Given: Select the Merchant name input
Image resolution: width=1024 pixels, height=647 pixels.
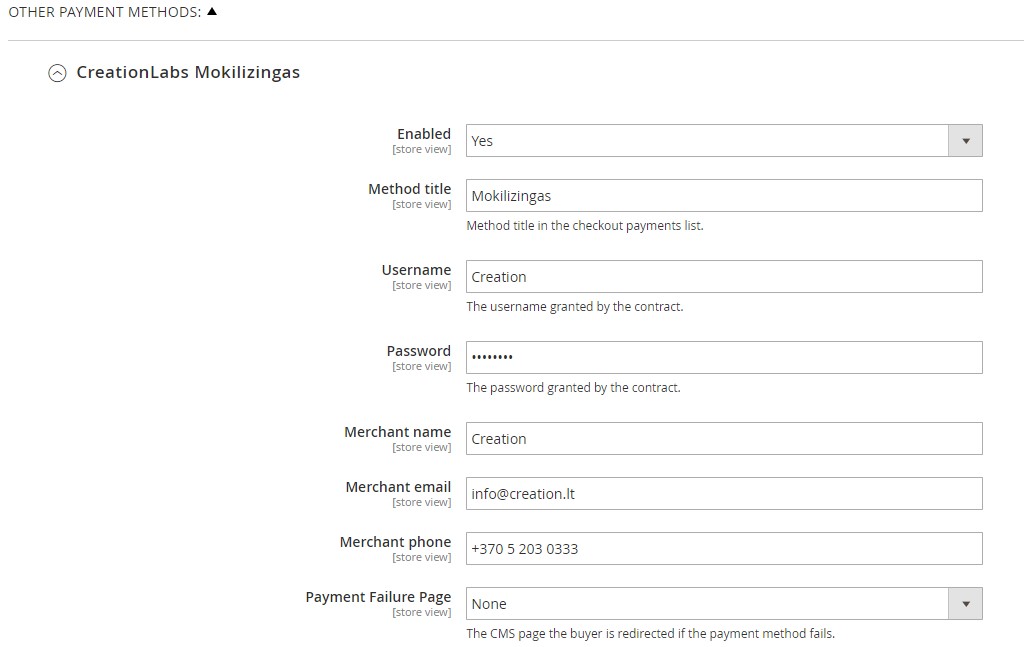Looking at the screenshot, I should pos(724,439).
